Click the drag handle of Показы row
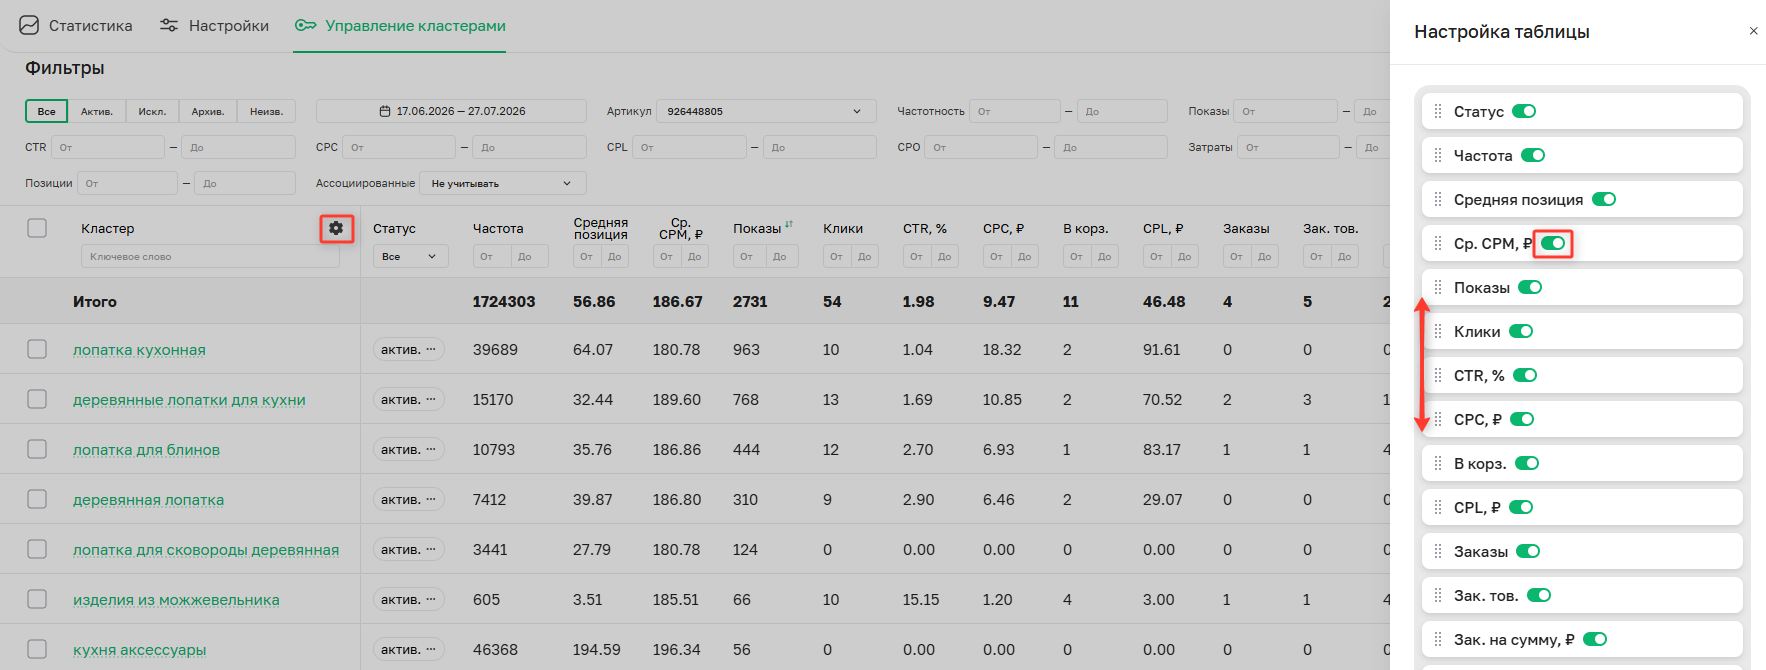The image size is (1766, 670). point(1438,287)
